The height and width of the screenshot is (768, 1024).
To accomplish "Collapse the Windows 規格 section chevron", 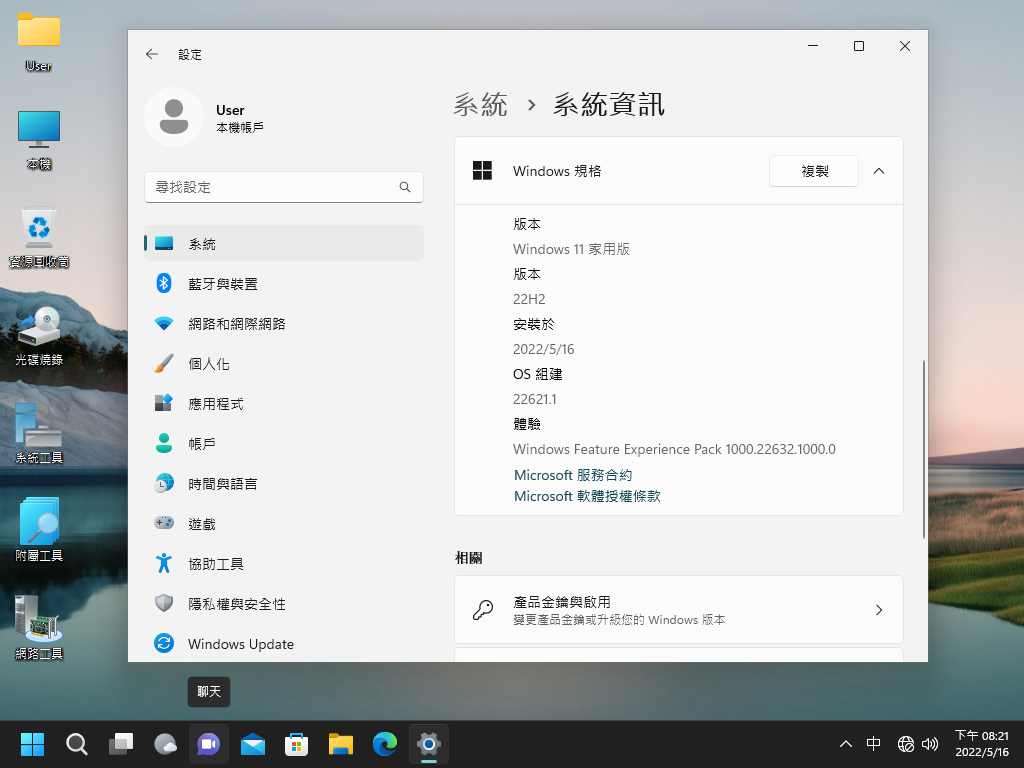I will click(879, 171).
